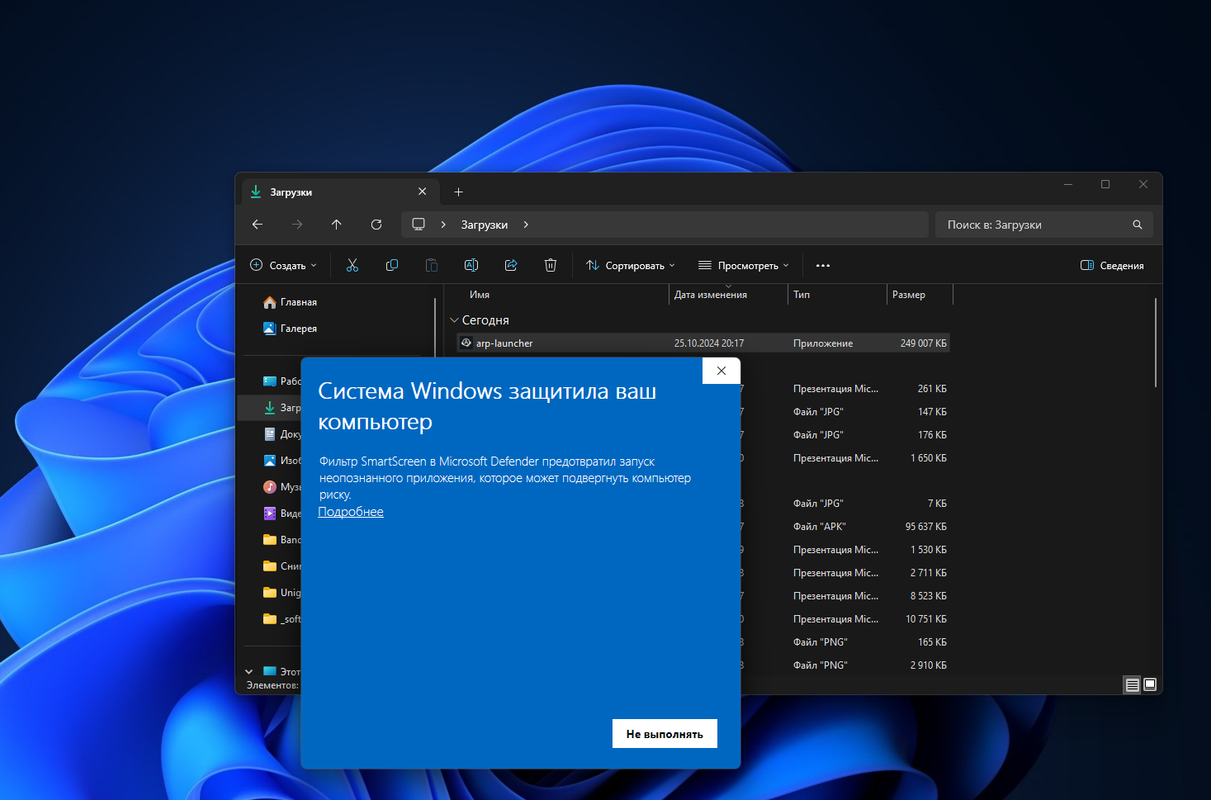Click the Music icon in sidebar
The width and height of the screenshot is (1211, 800).
(x=269, y=487)
